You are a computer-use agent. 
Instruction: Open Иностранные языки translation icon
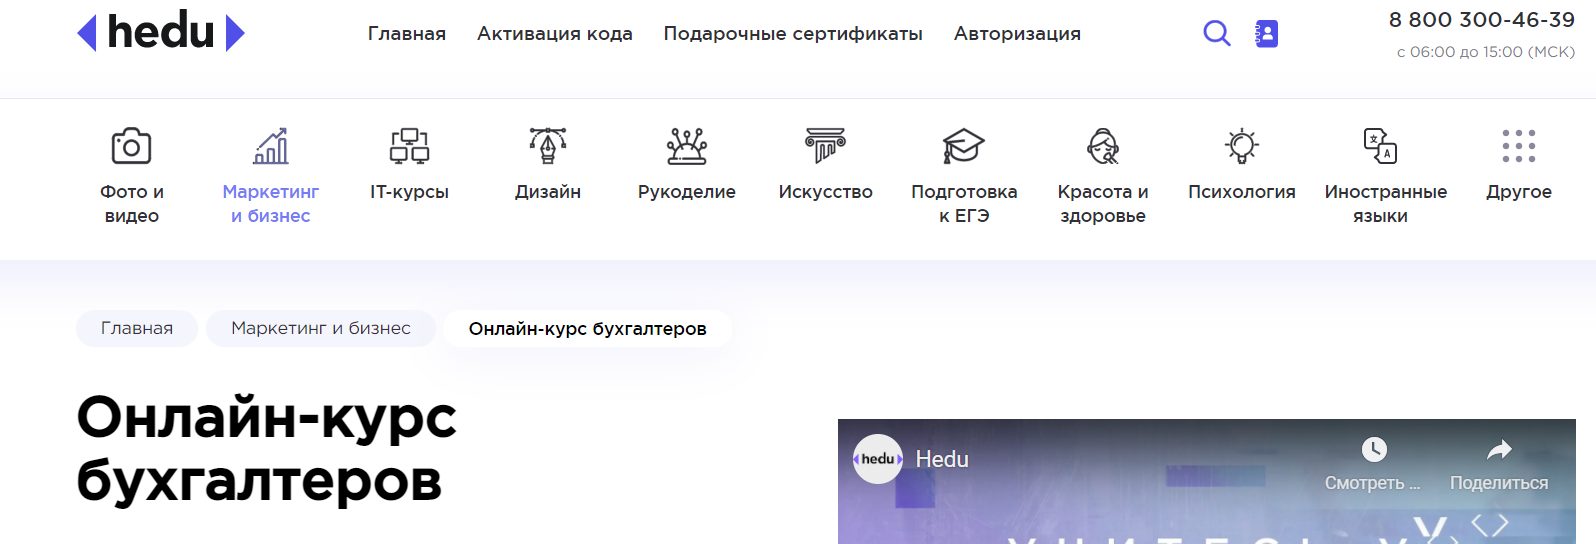pos(1380,147)
